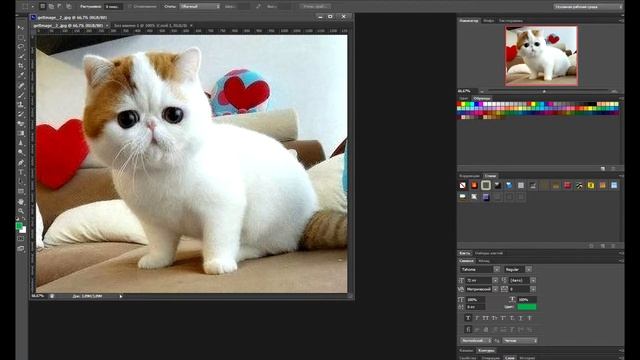Open the Метрический kerning dropdown

point(495,289)
